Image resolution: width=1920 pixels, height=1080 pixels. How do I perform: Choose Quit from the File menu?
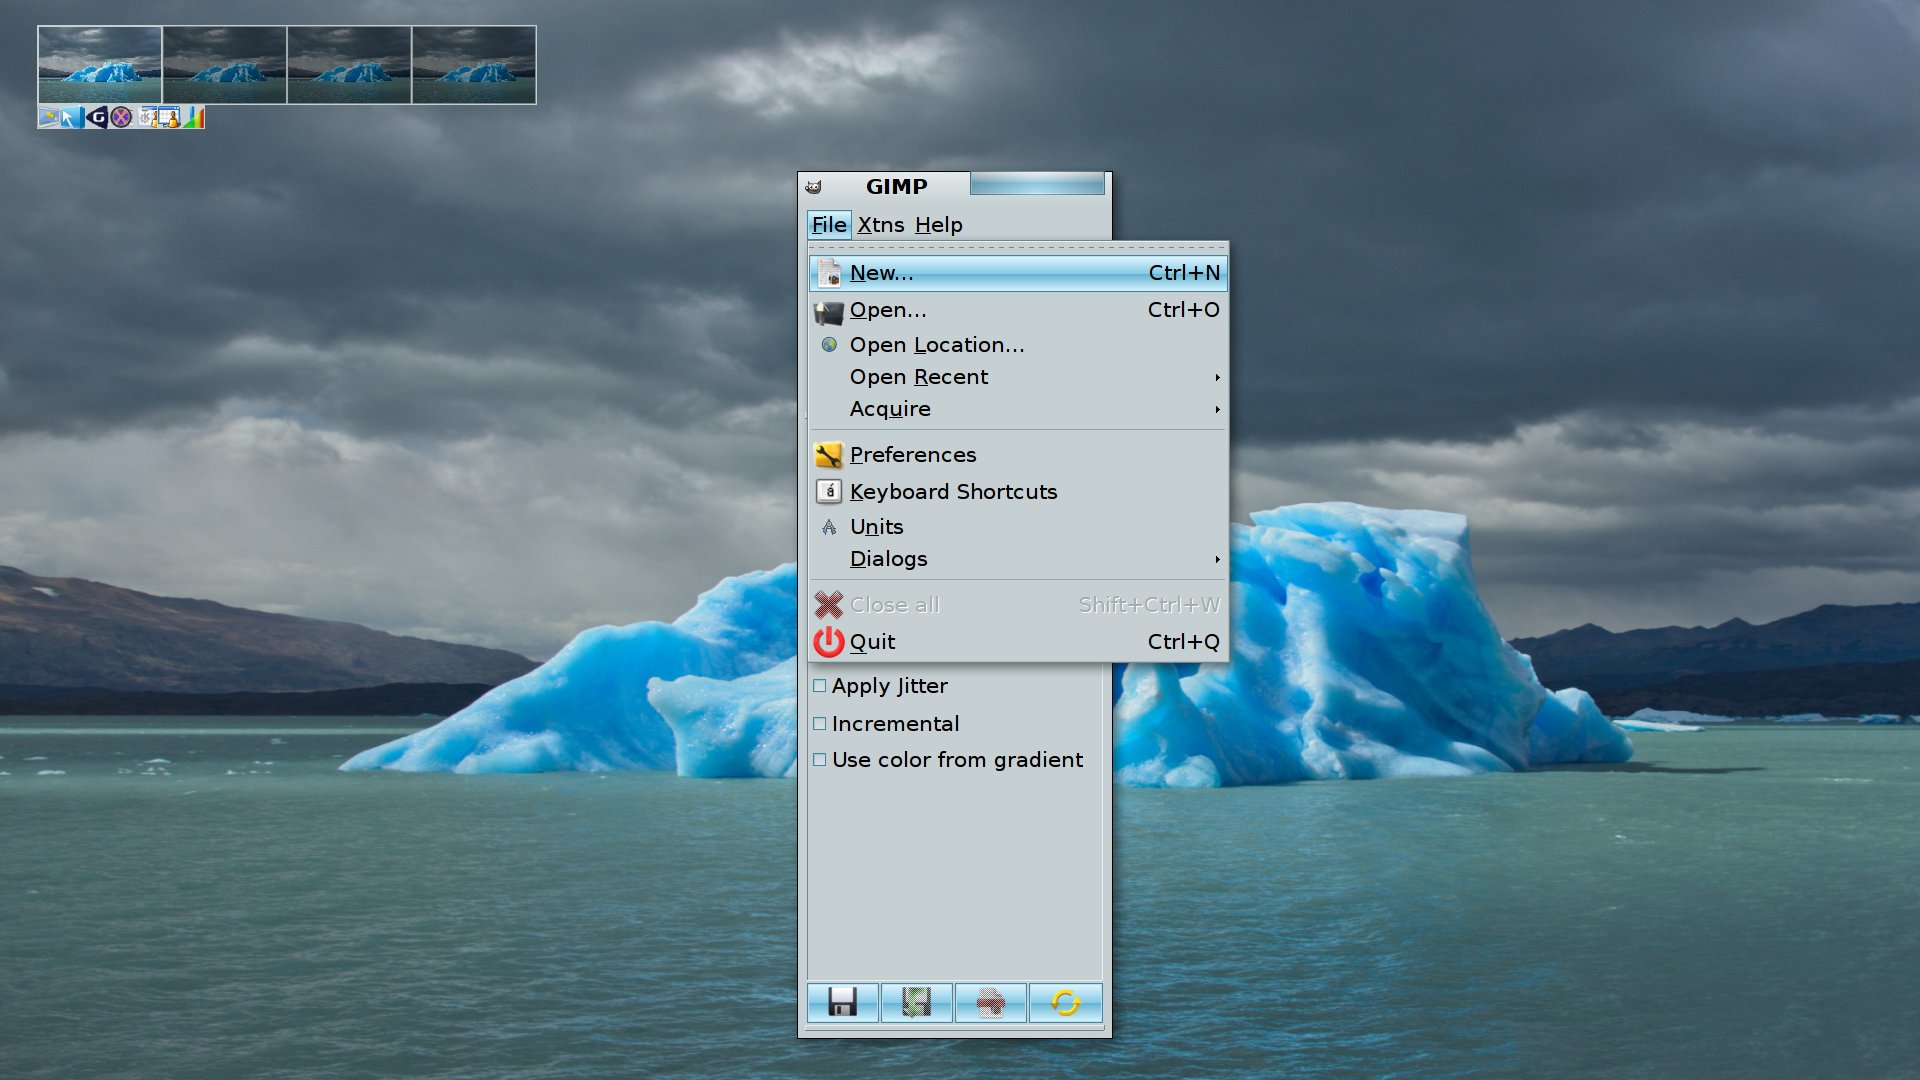pyautogui.click(x=1018, y=641)
